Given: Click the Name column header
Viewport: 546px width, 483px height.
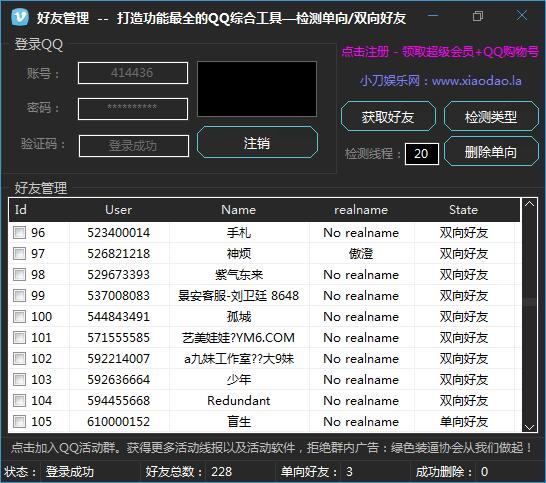Looking at the screenshot, I should [239, 210].
